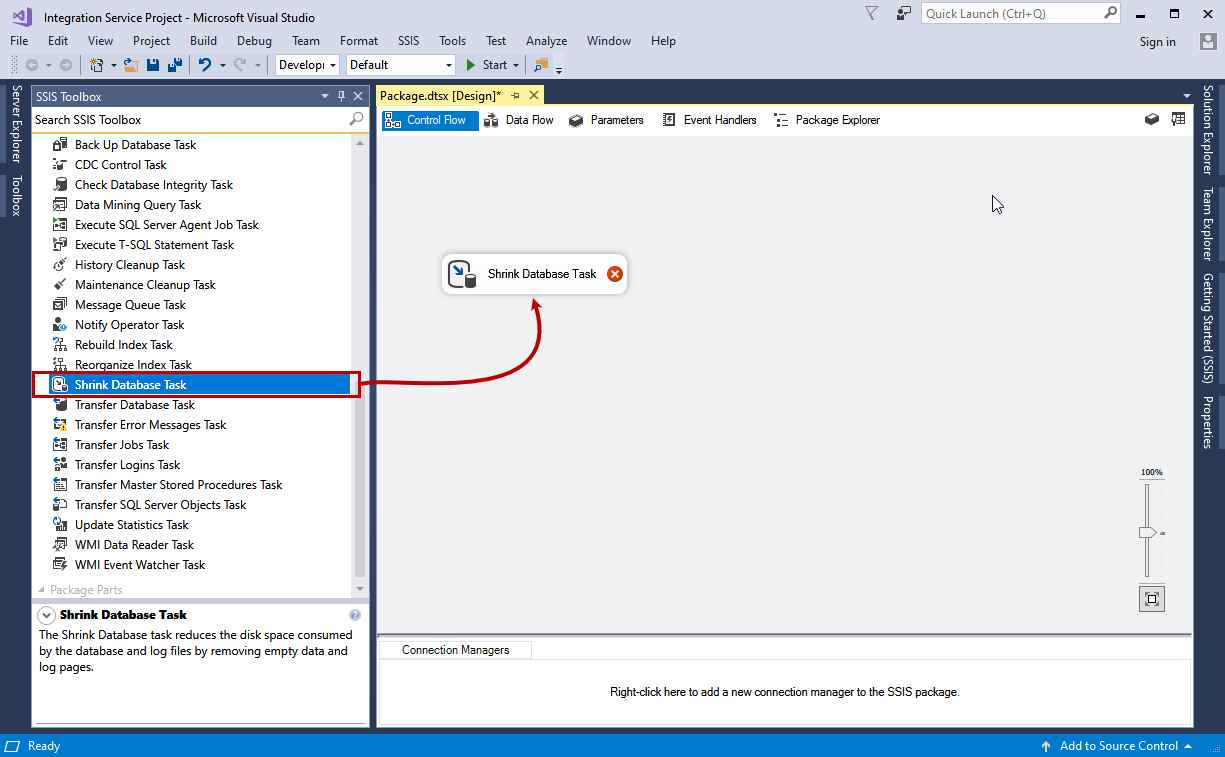Open the Server Explorer side tab
The height and width of the screenshot is (757, 1225).
click(16, 124)
